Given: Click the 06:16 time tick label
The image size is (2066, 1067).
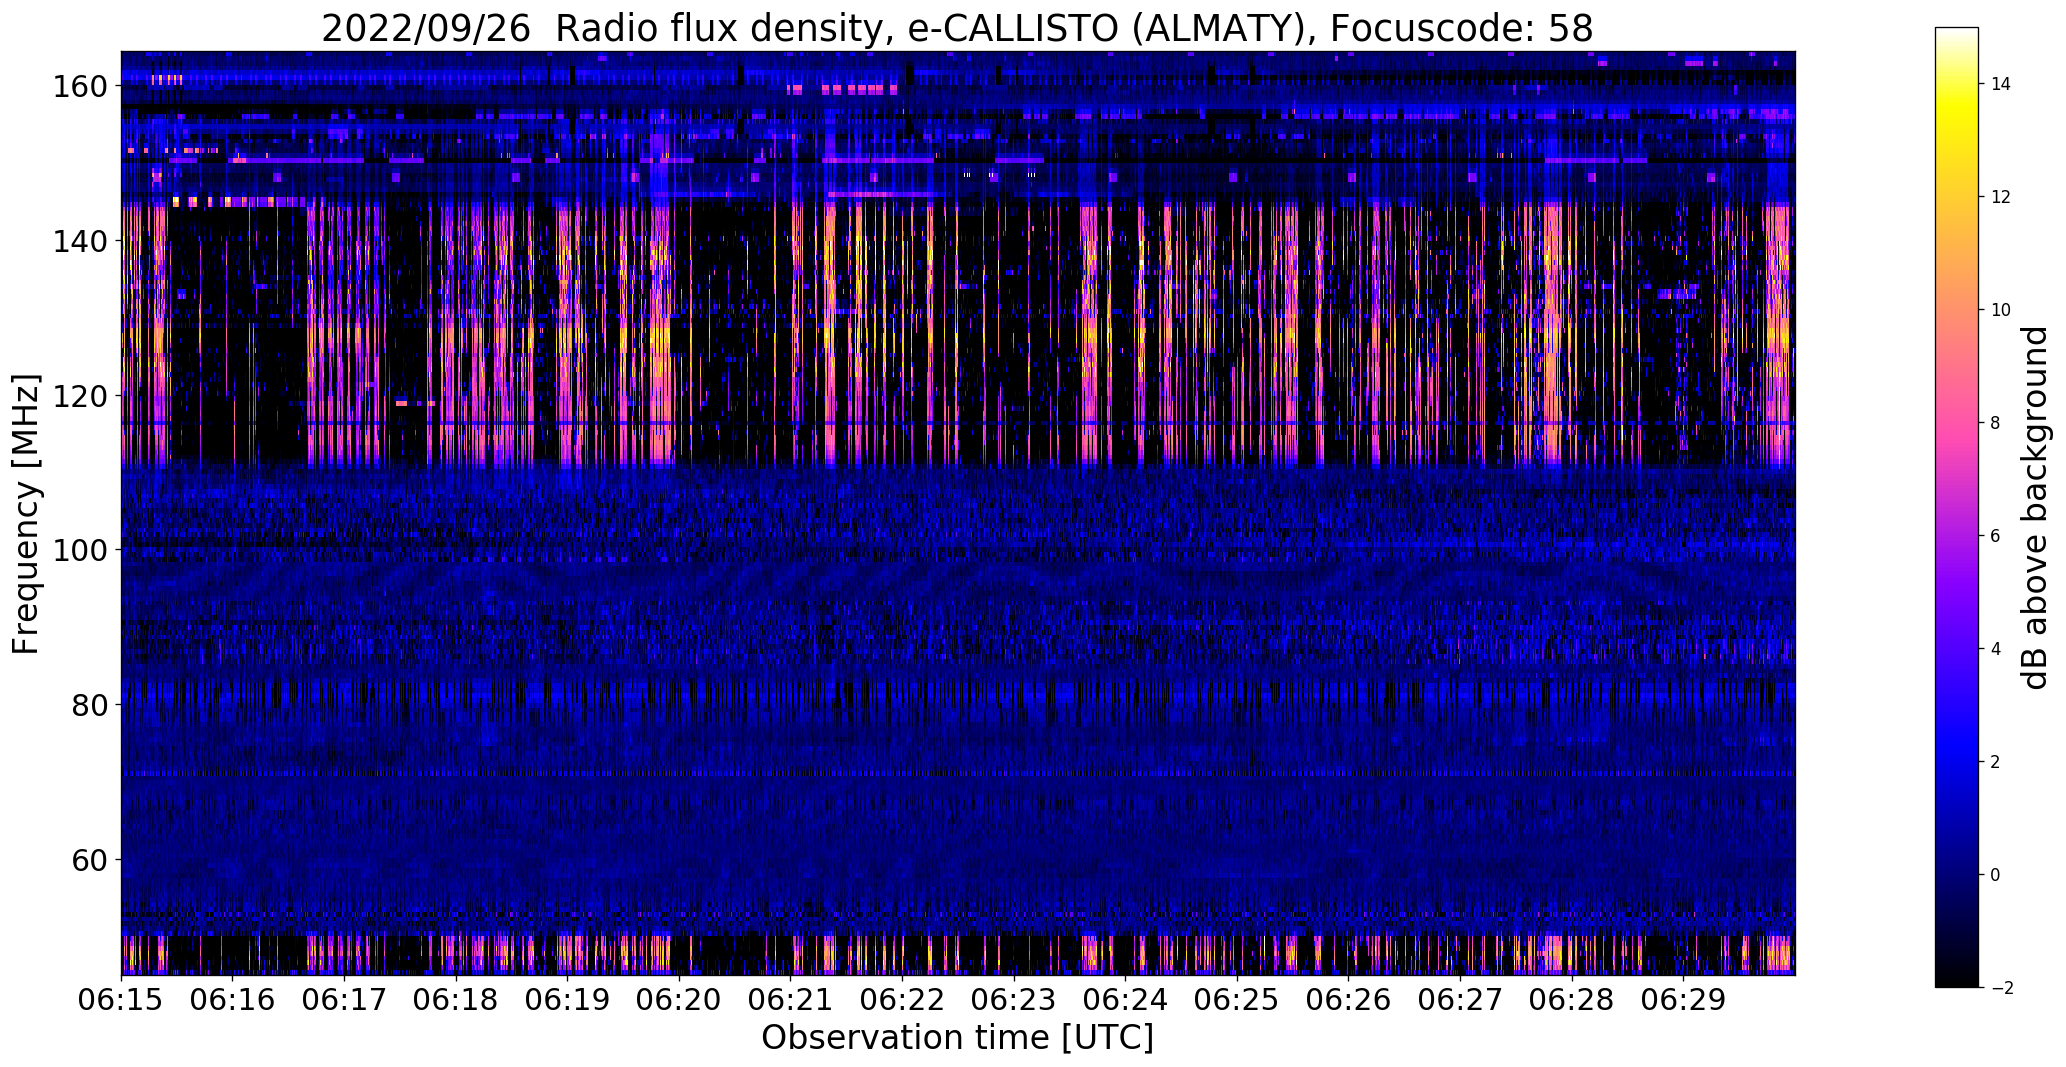Looking at the screenshot, I should (233, 999).
